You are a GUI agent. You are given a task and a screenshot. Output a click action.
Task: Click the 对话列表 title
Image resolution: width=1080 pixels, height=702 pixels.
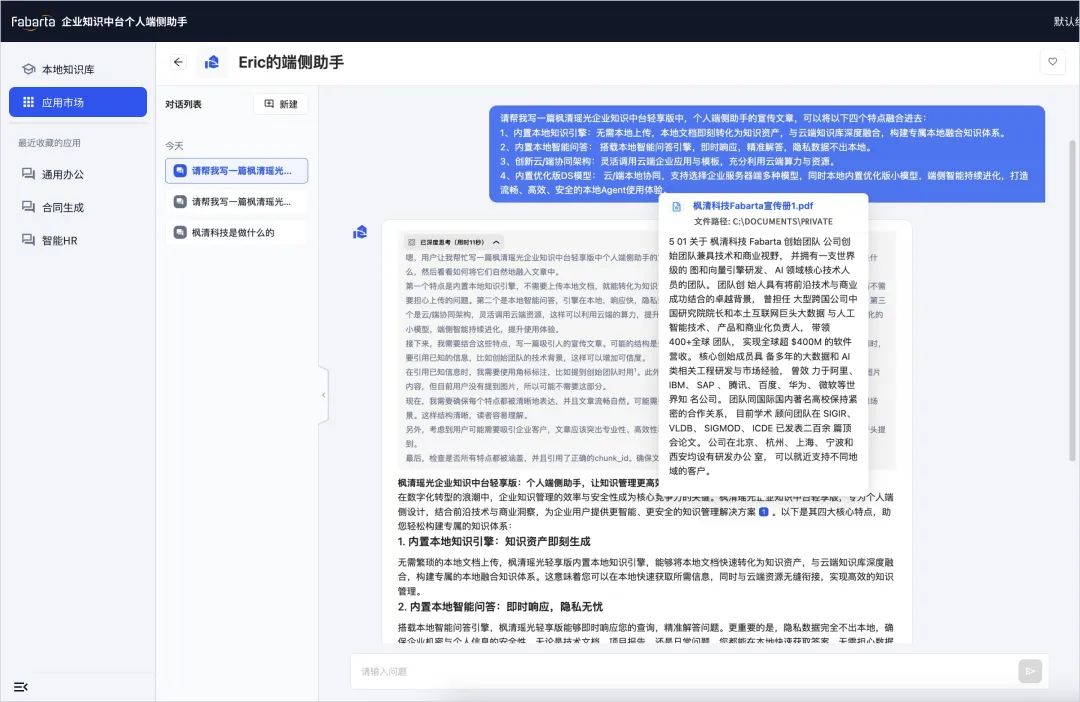(183, 104)
